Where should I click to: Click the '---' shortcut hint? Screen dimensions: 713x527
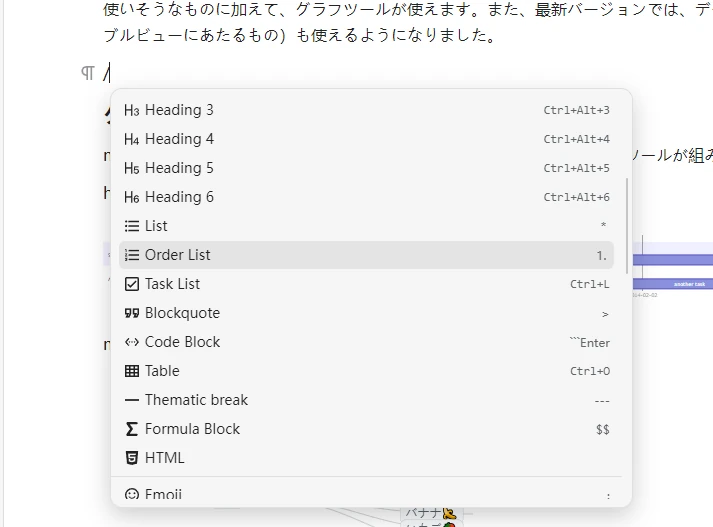pyautogui.click(x=602, y=401)
